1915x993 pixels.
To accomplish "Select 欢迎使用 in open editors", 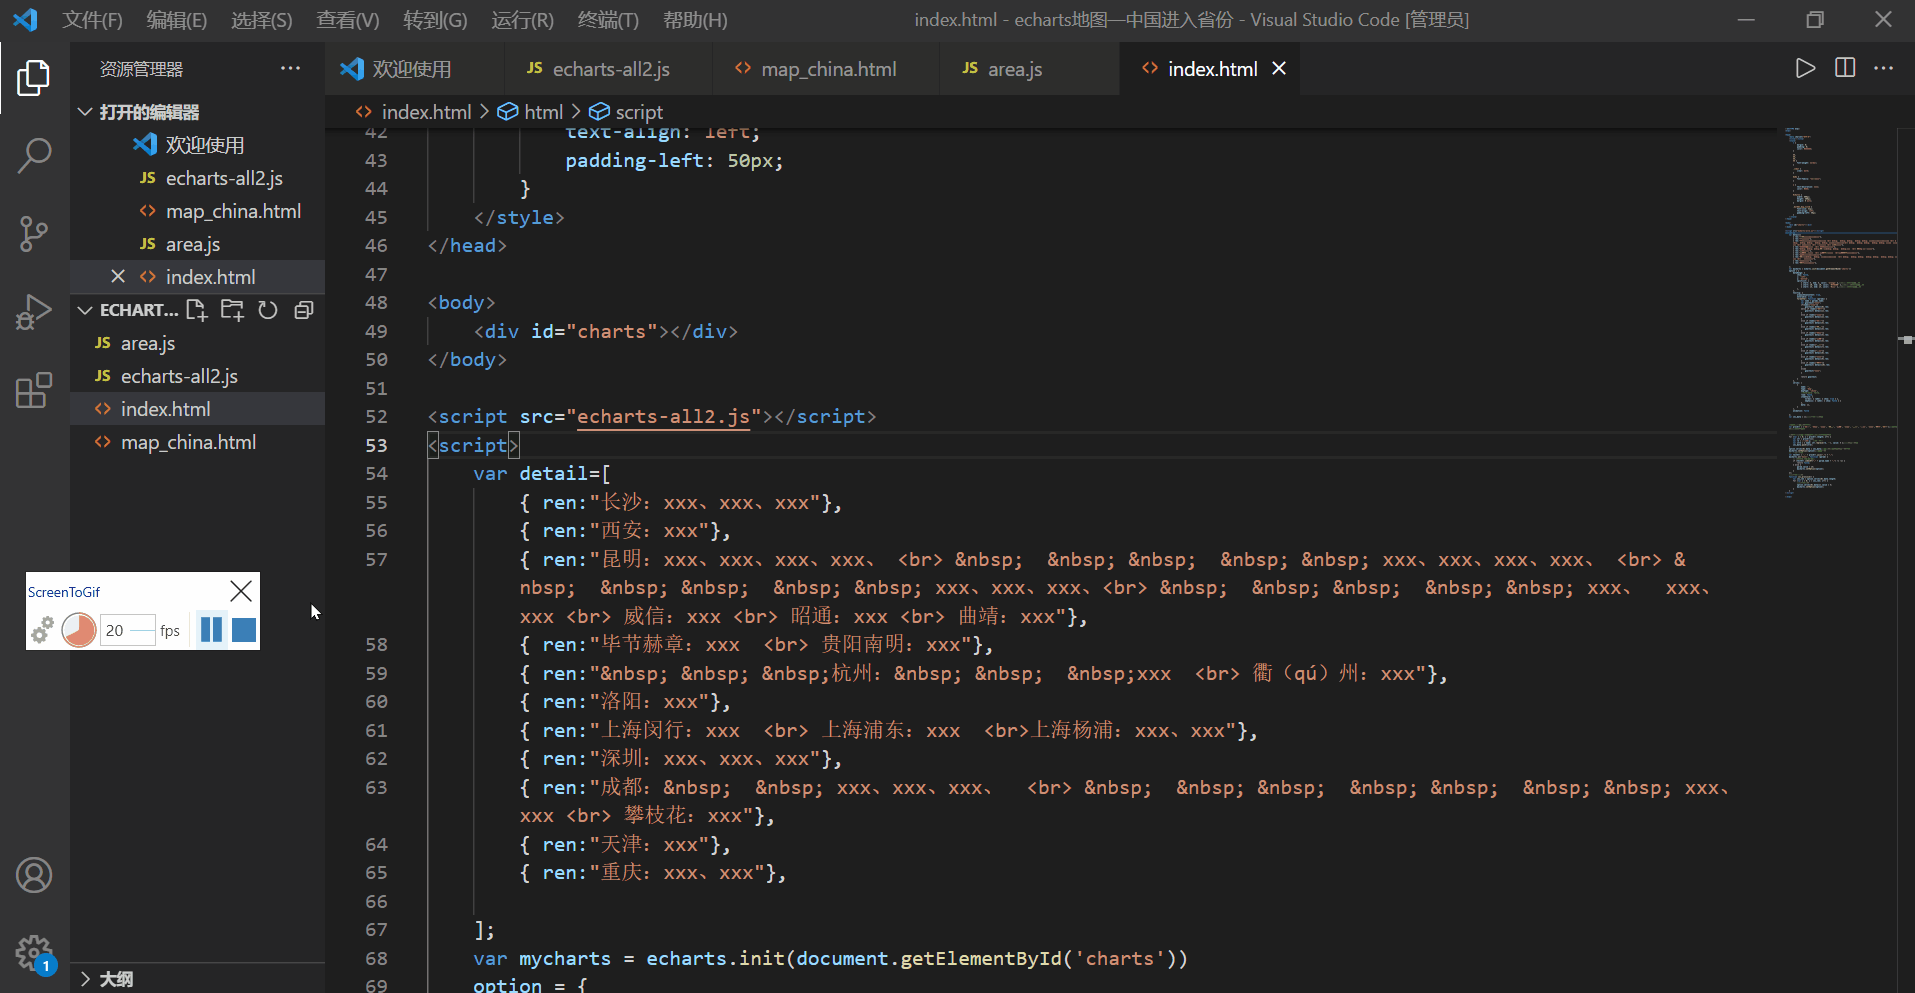I will pyautogui.click(x=198, y=145).
